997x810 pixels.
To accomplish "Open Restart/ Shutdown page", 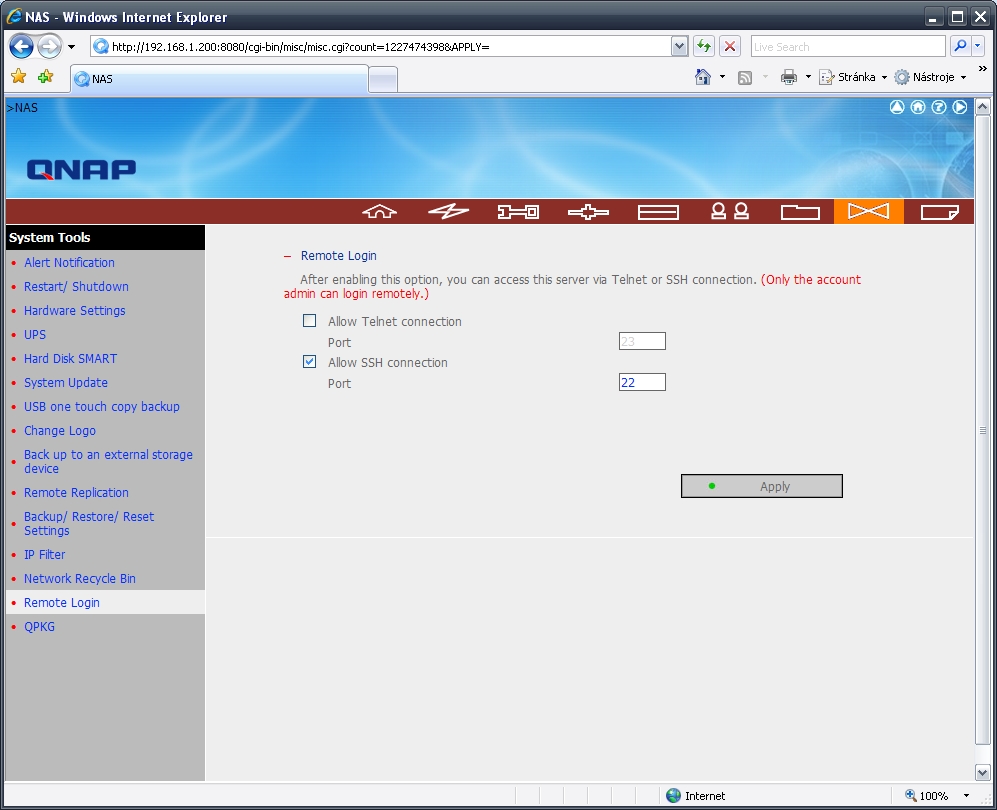I will pos(76,287).
